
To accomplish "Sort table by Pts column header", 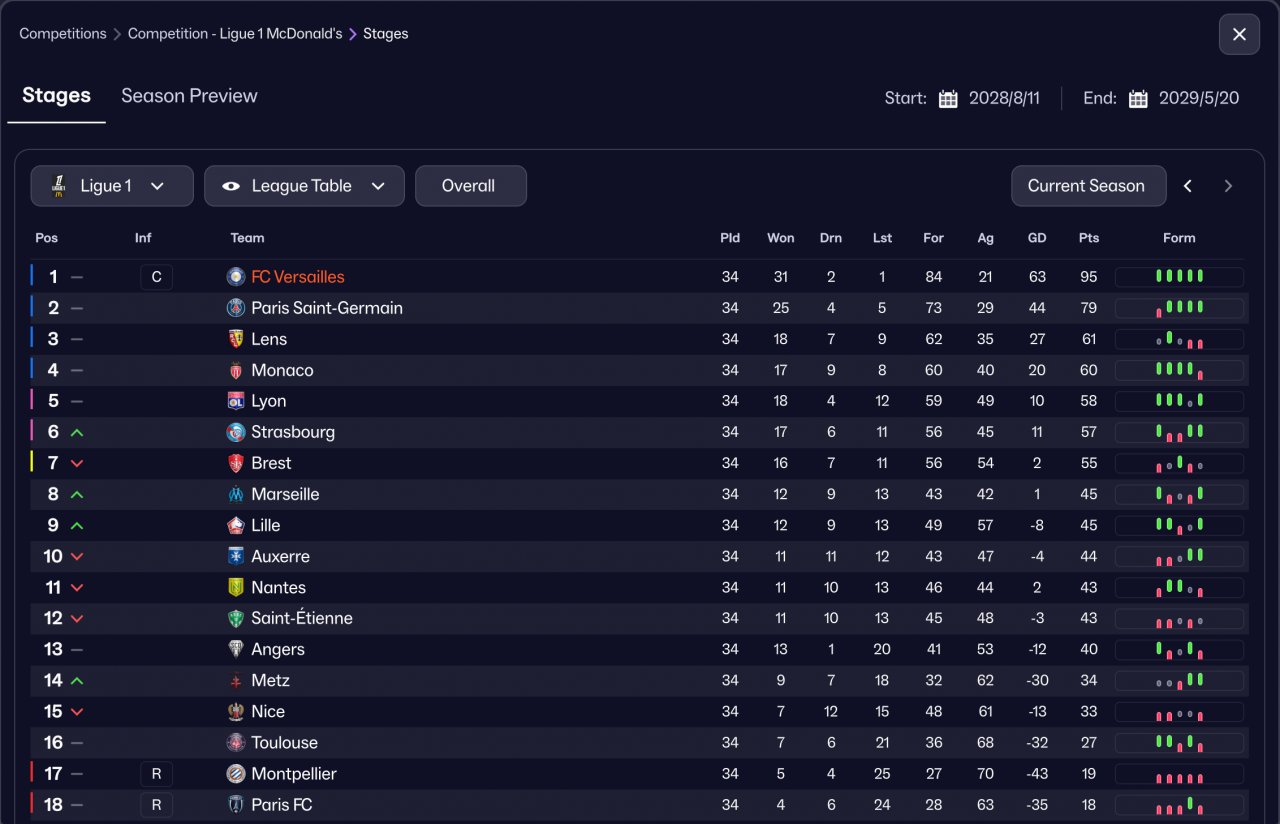I will (x=1088, y=238).
